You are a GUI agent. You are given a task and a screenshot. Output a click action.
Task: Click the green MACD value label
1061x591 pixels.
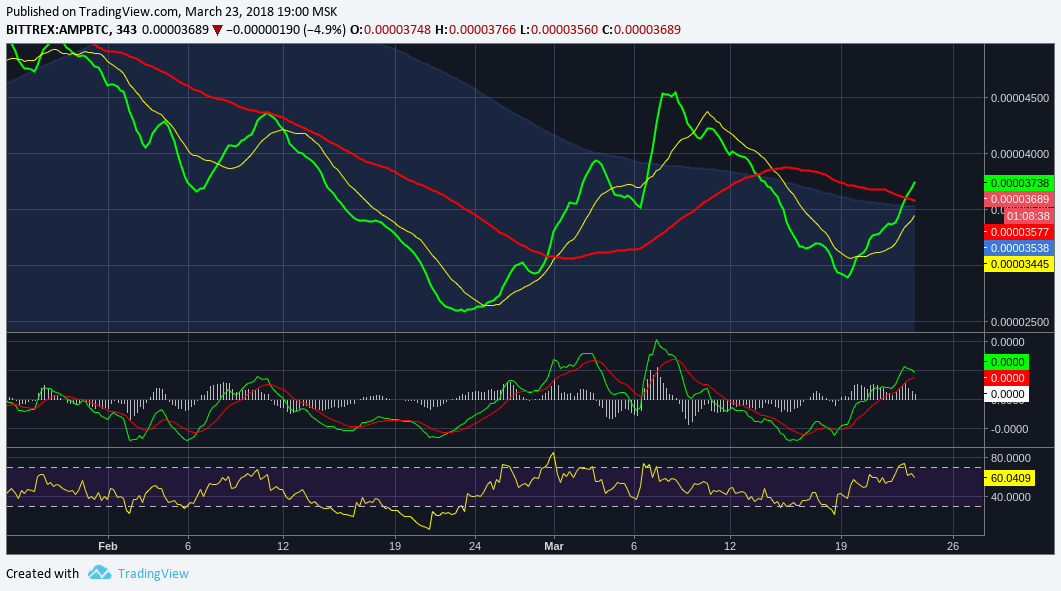point(1007,362)
